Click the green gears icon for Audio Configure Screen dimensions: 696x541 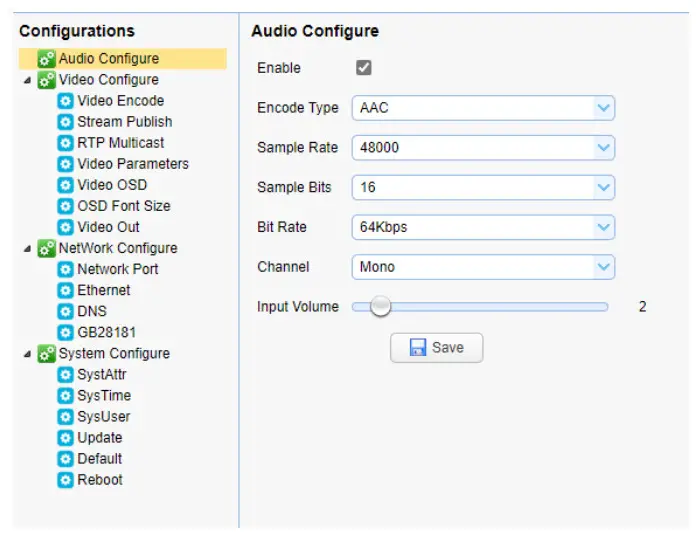tap(47, 59)
